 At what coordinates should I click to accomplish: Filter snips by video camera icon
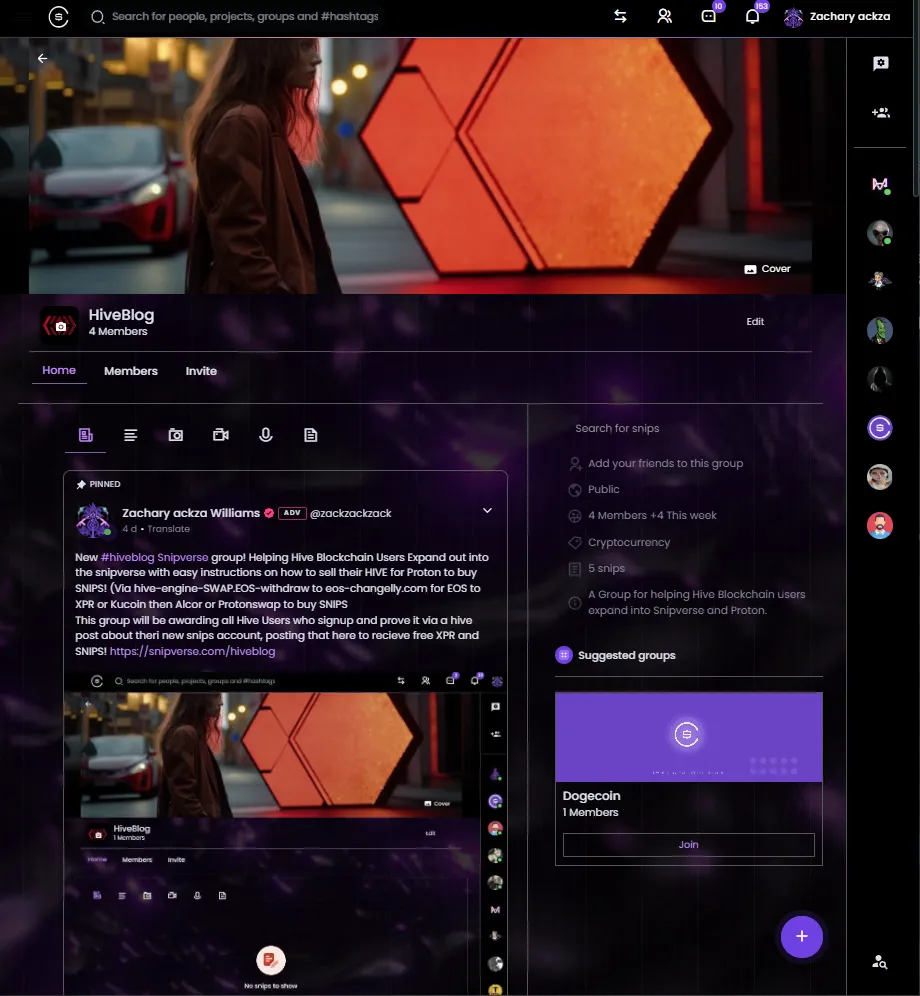(x=220, y=435)
